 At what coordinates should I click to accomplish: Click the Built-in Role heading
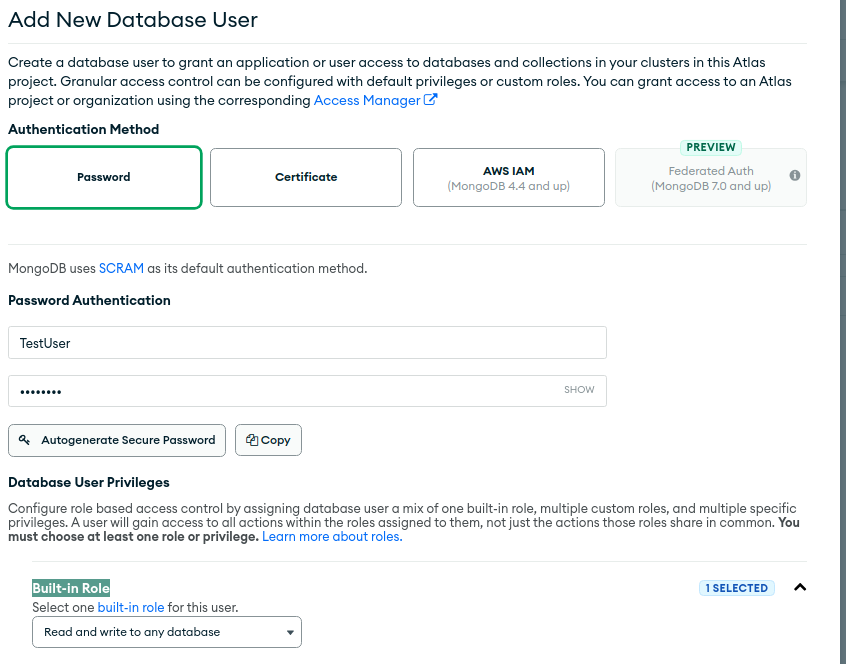point(71,588)
